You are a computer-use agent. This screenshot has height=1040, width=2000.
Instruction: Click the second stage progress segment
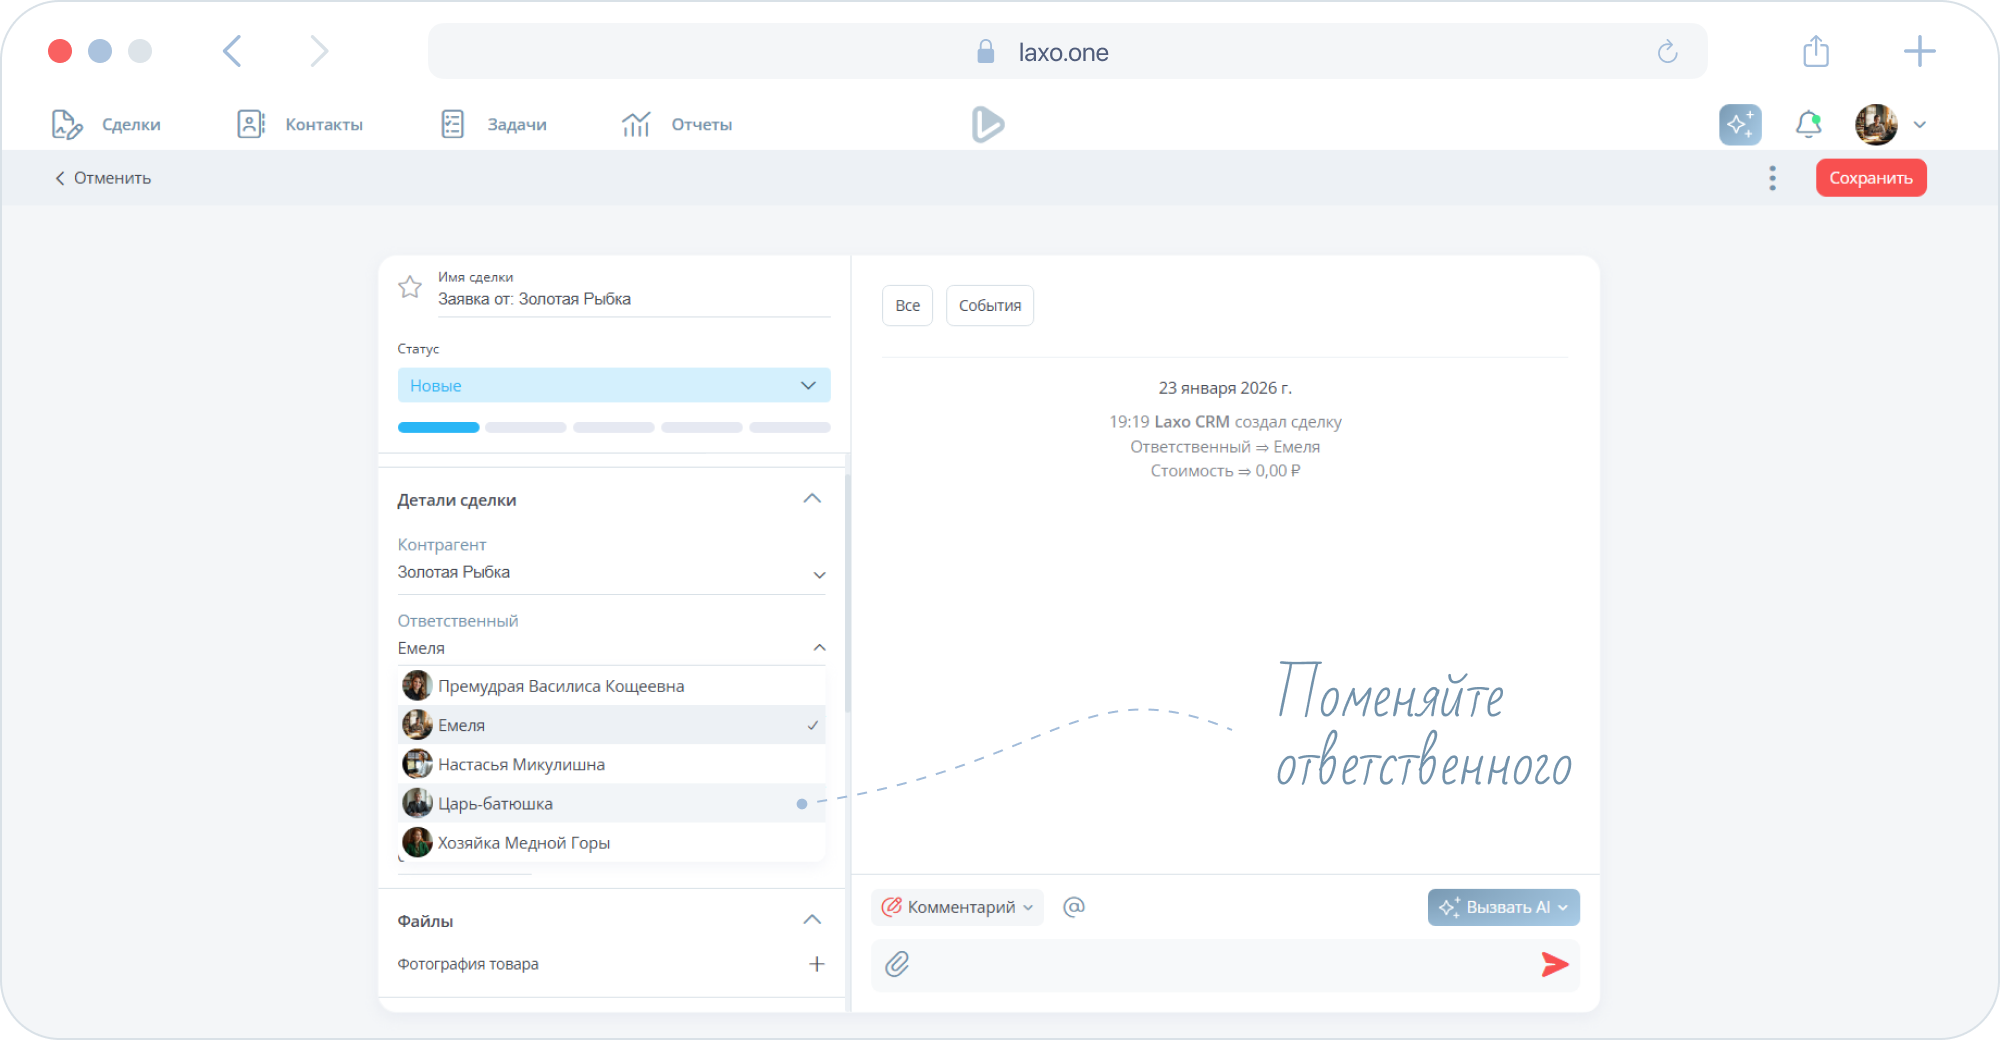(526, 428)
